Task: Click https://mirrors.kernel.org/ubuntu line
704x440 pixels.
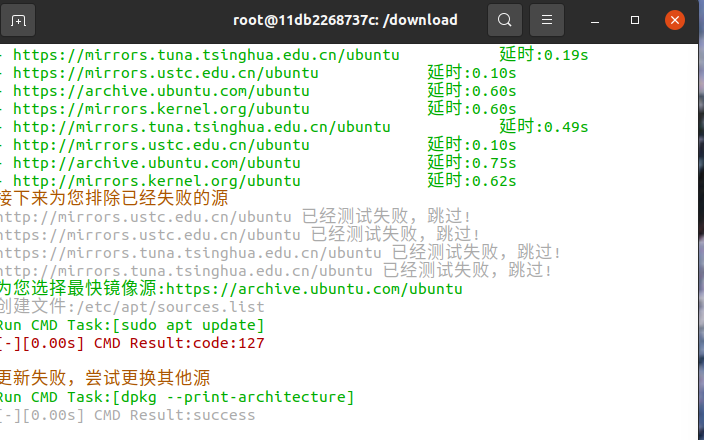Action: click(161, 109)
